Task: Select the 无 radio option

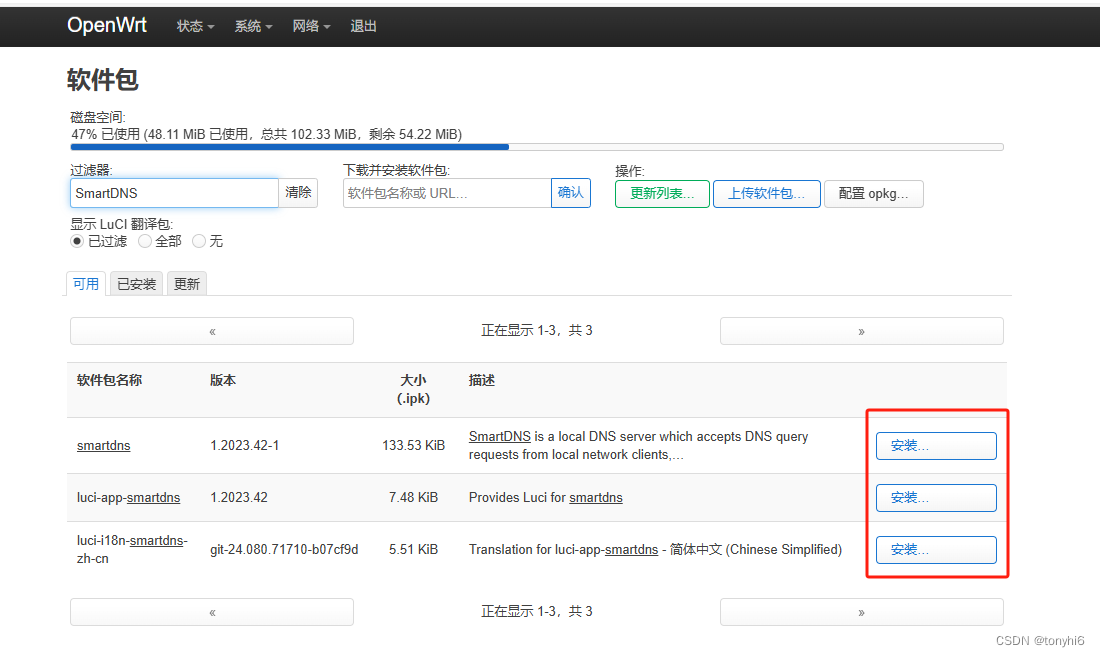Action: [x=199, y=241]
